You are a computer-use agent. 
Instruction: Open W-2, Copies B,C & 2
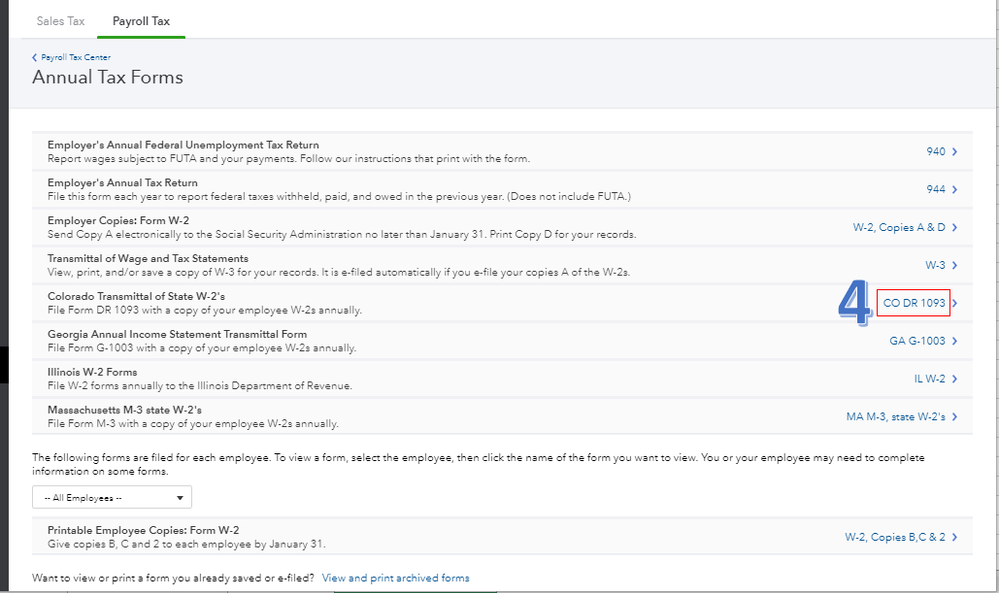click(x=894, y=537)
